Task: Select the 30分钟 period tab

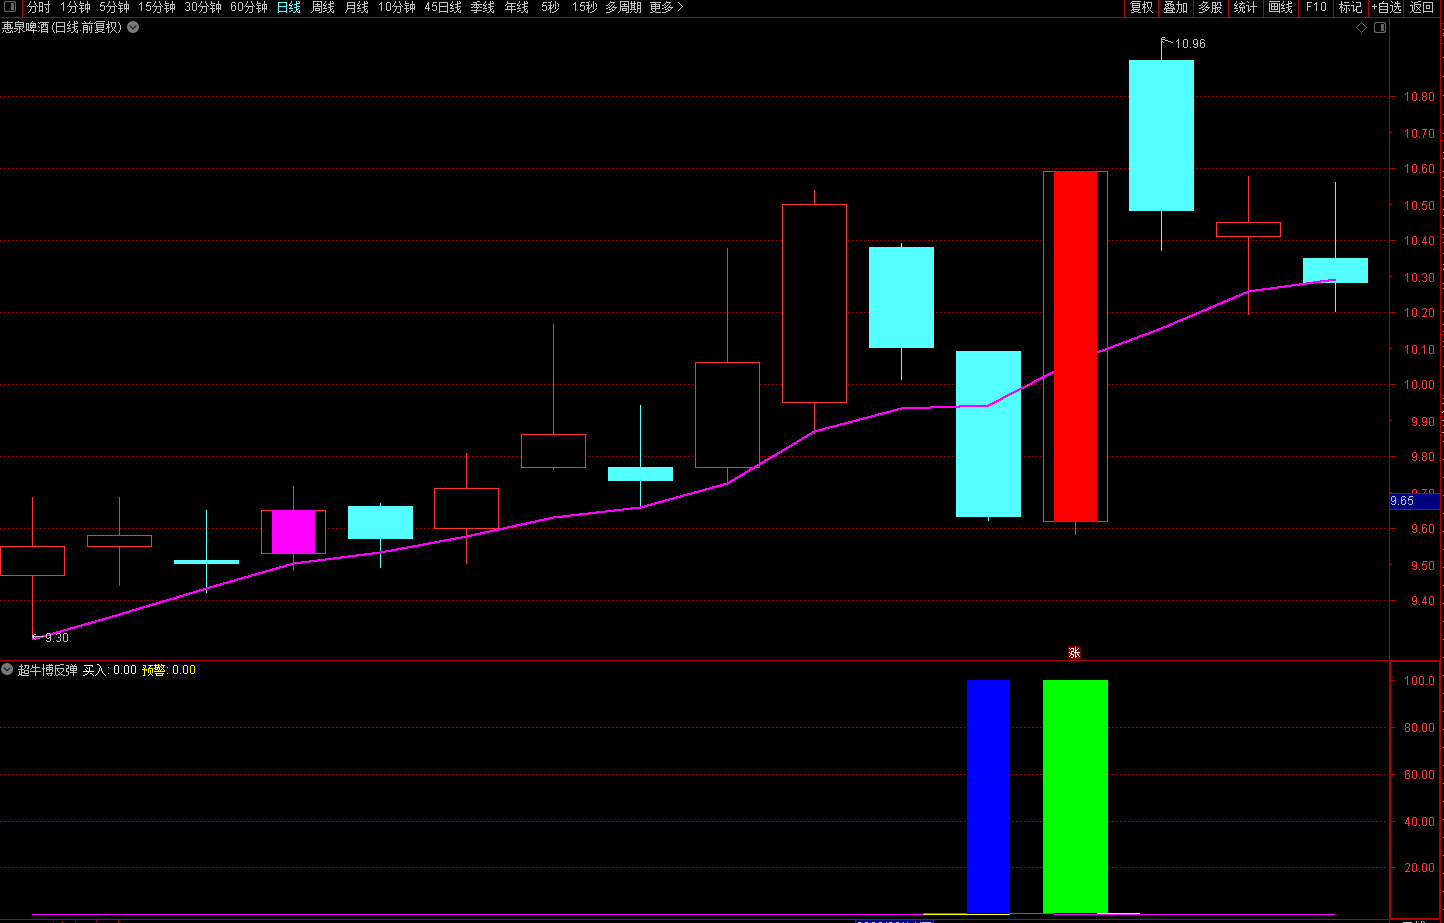Action: coord(203,7)
